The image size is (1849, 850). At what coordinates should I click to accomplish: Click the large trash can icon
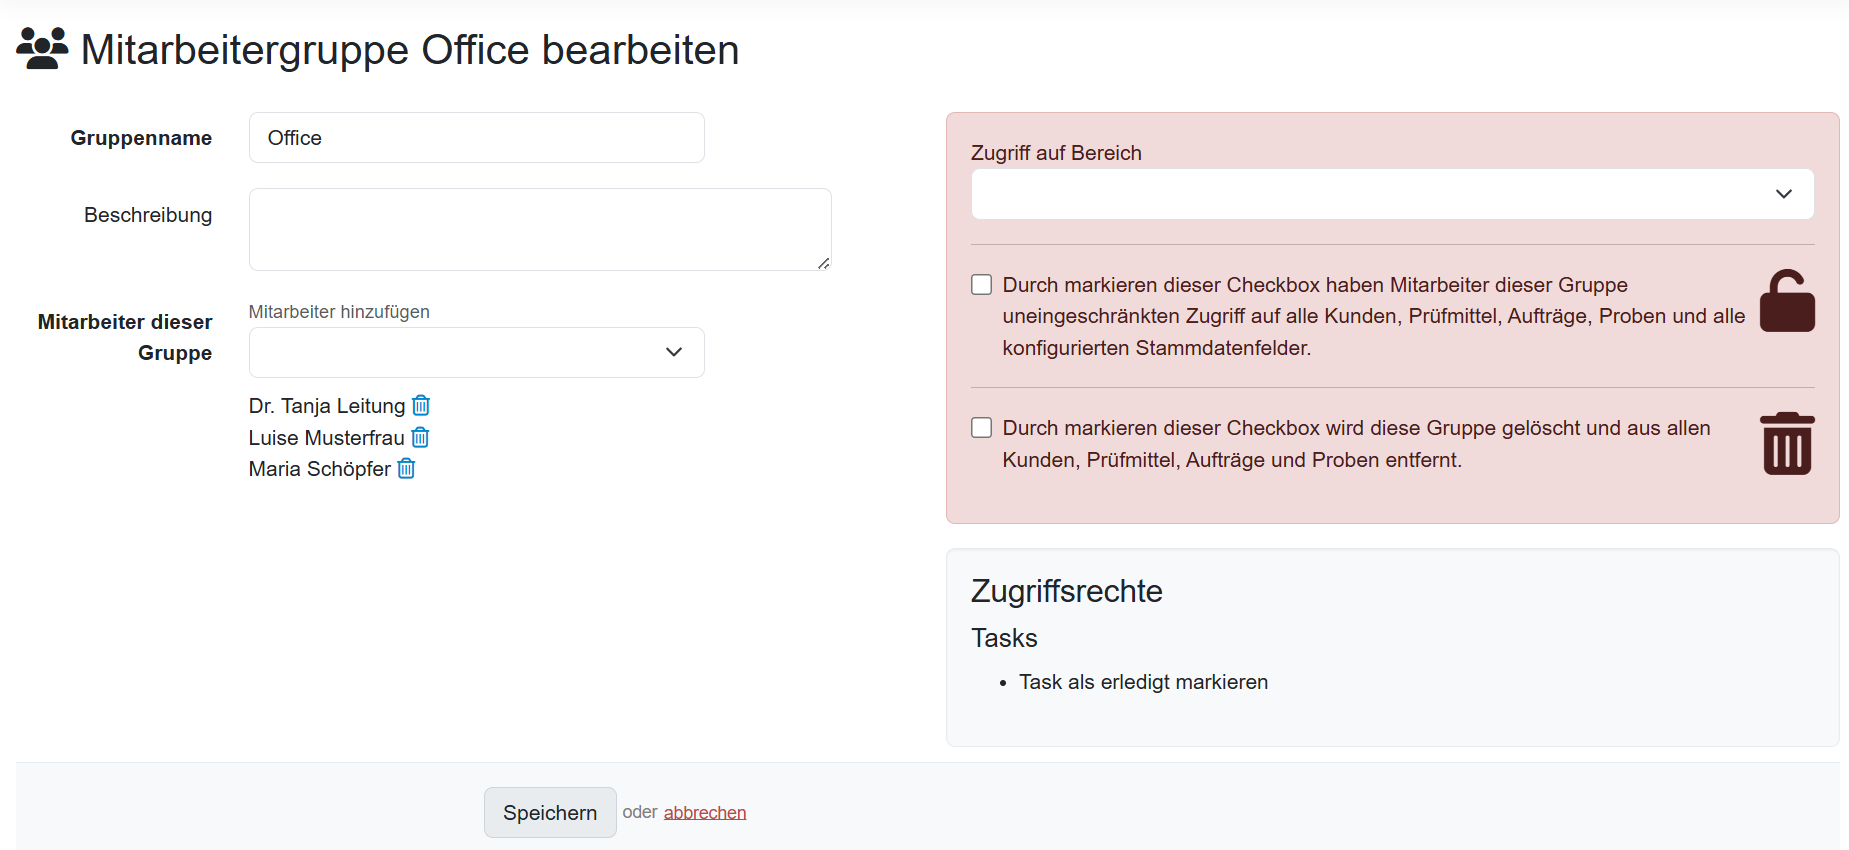click(1786, 444)
